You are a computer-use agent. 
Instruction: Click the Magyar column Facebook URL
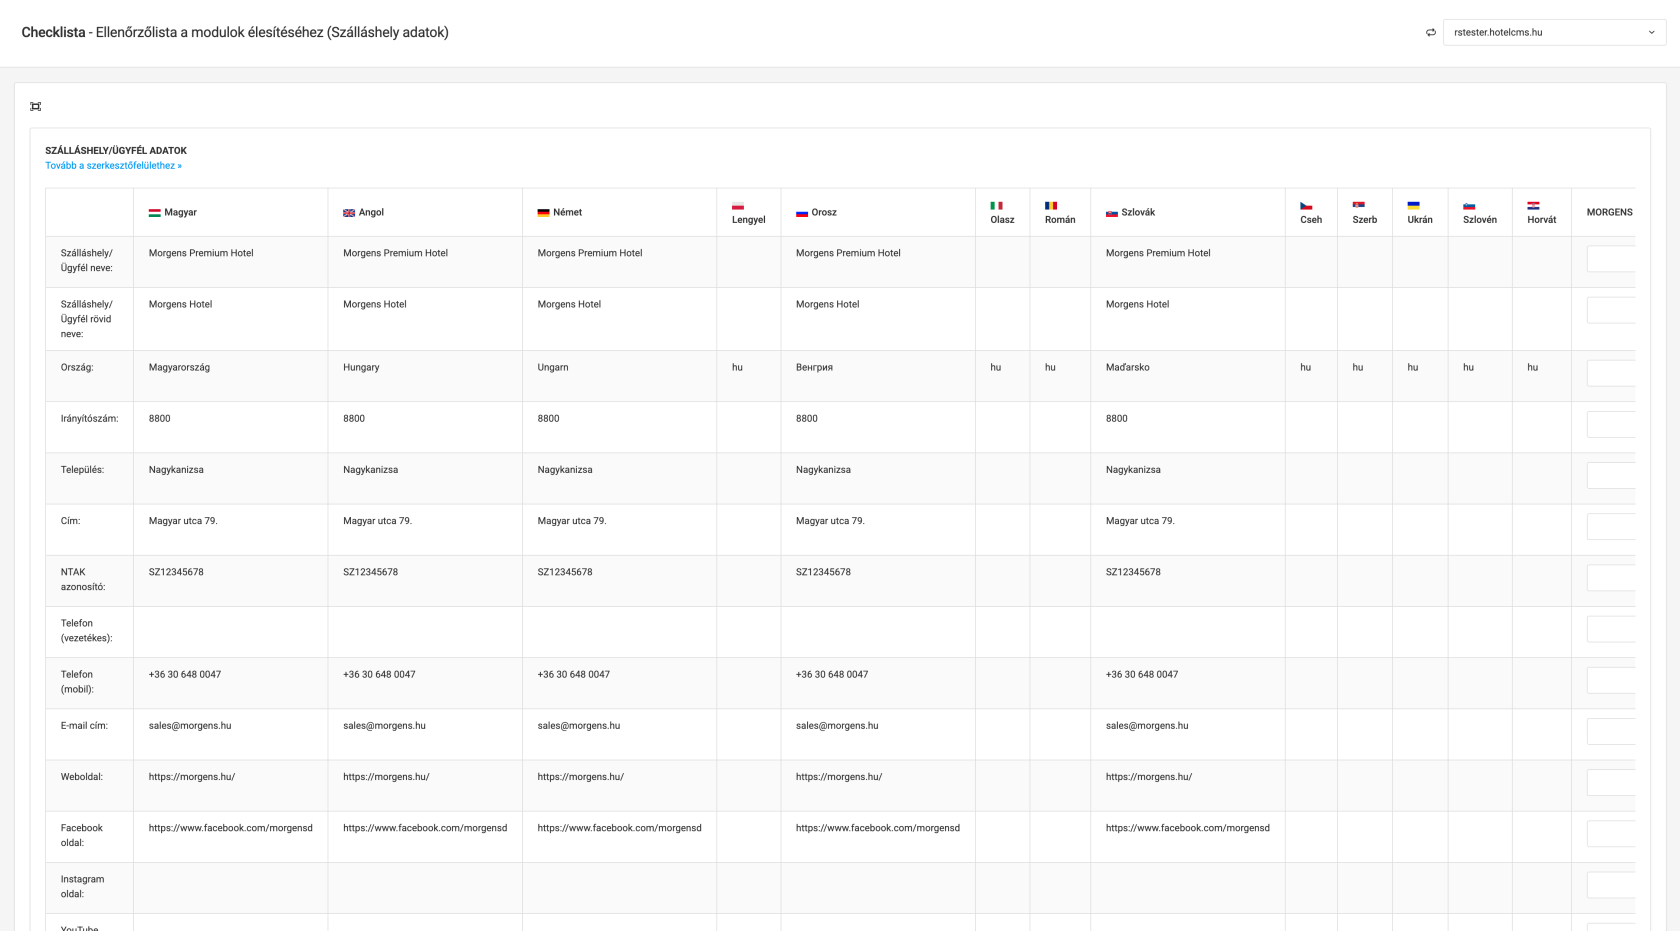tap(231, 828)
